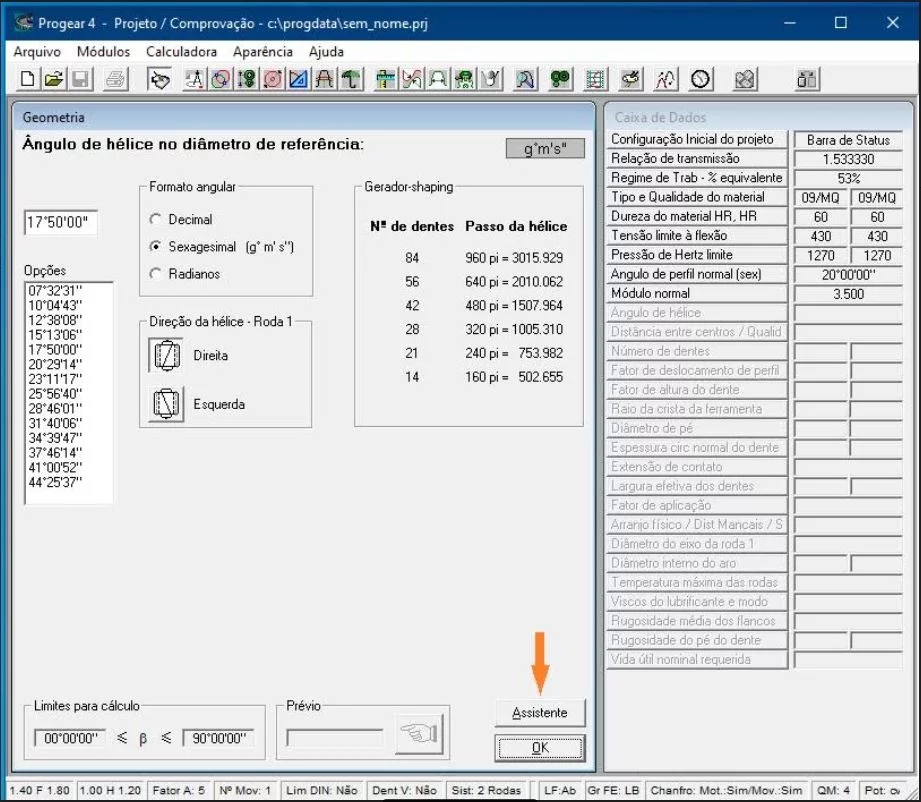Confirm with the OK button

pos(540,748)
